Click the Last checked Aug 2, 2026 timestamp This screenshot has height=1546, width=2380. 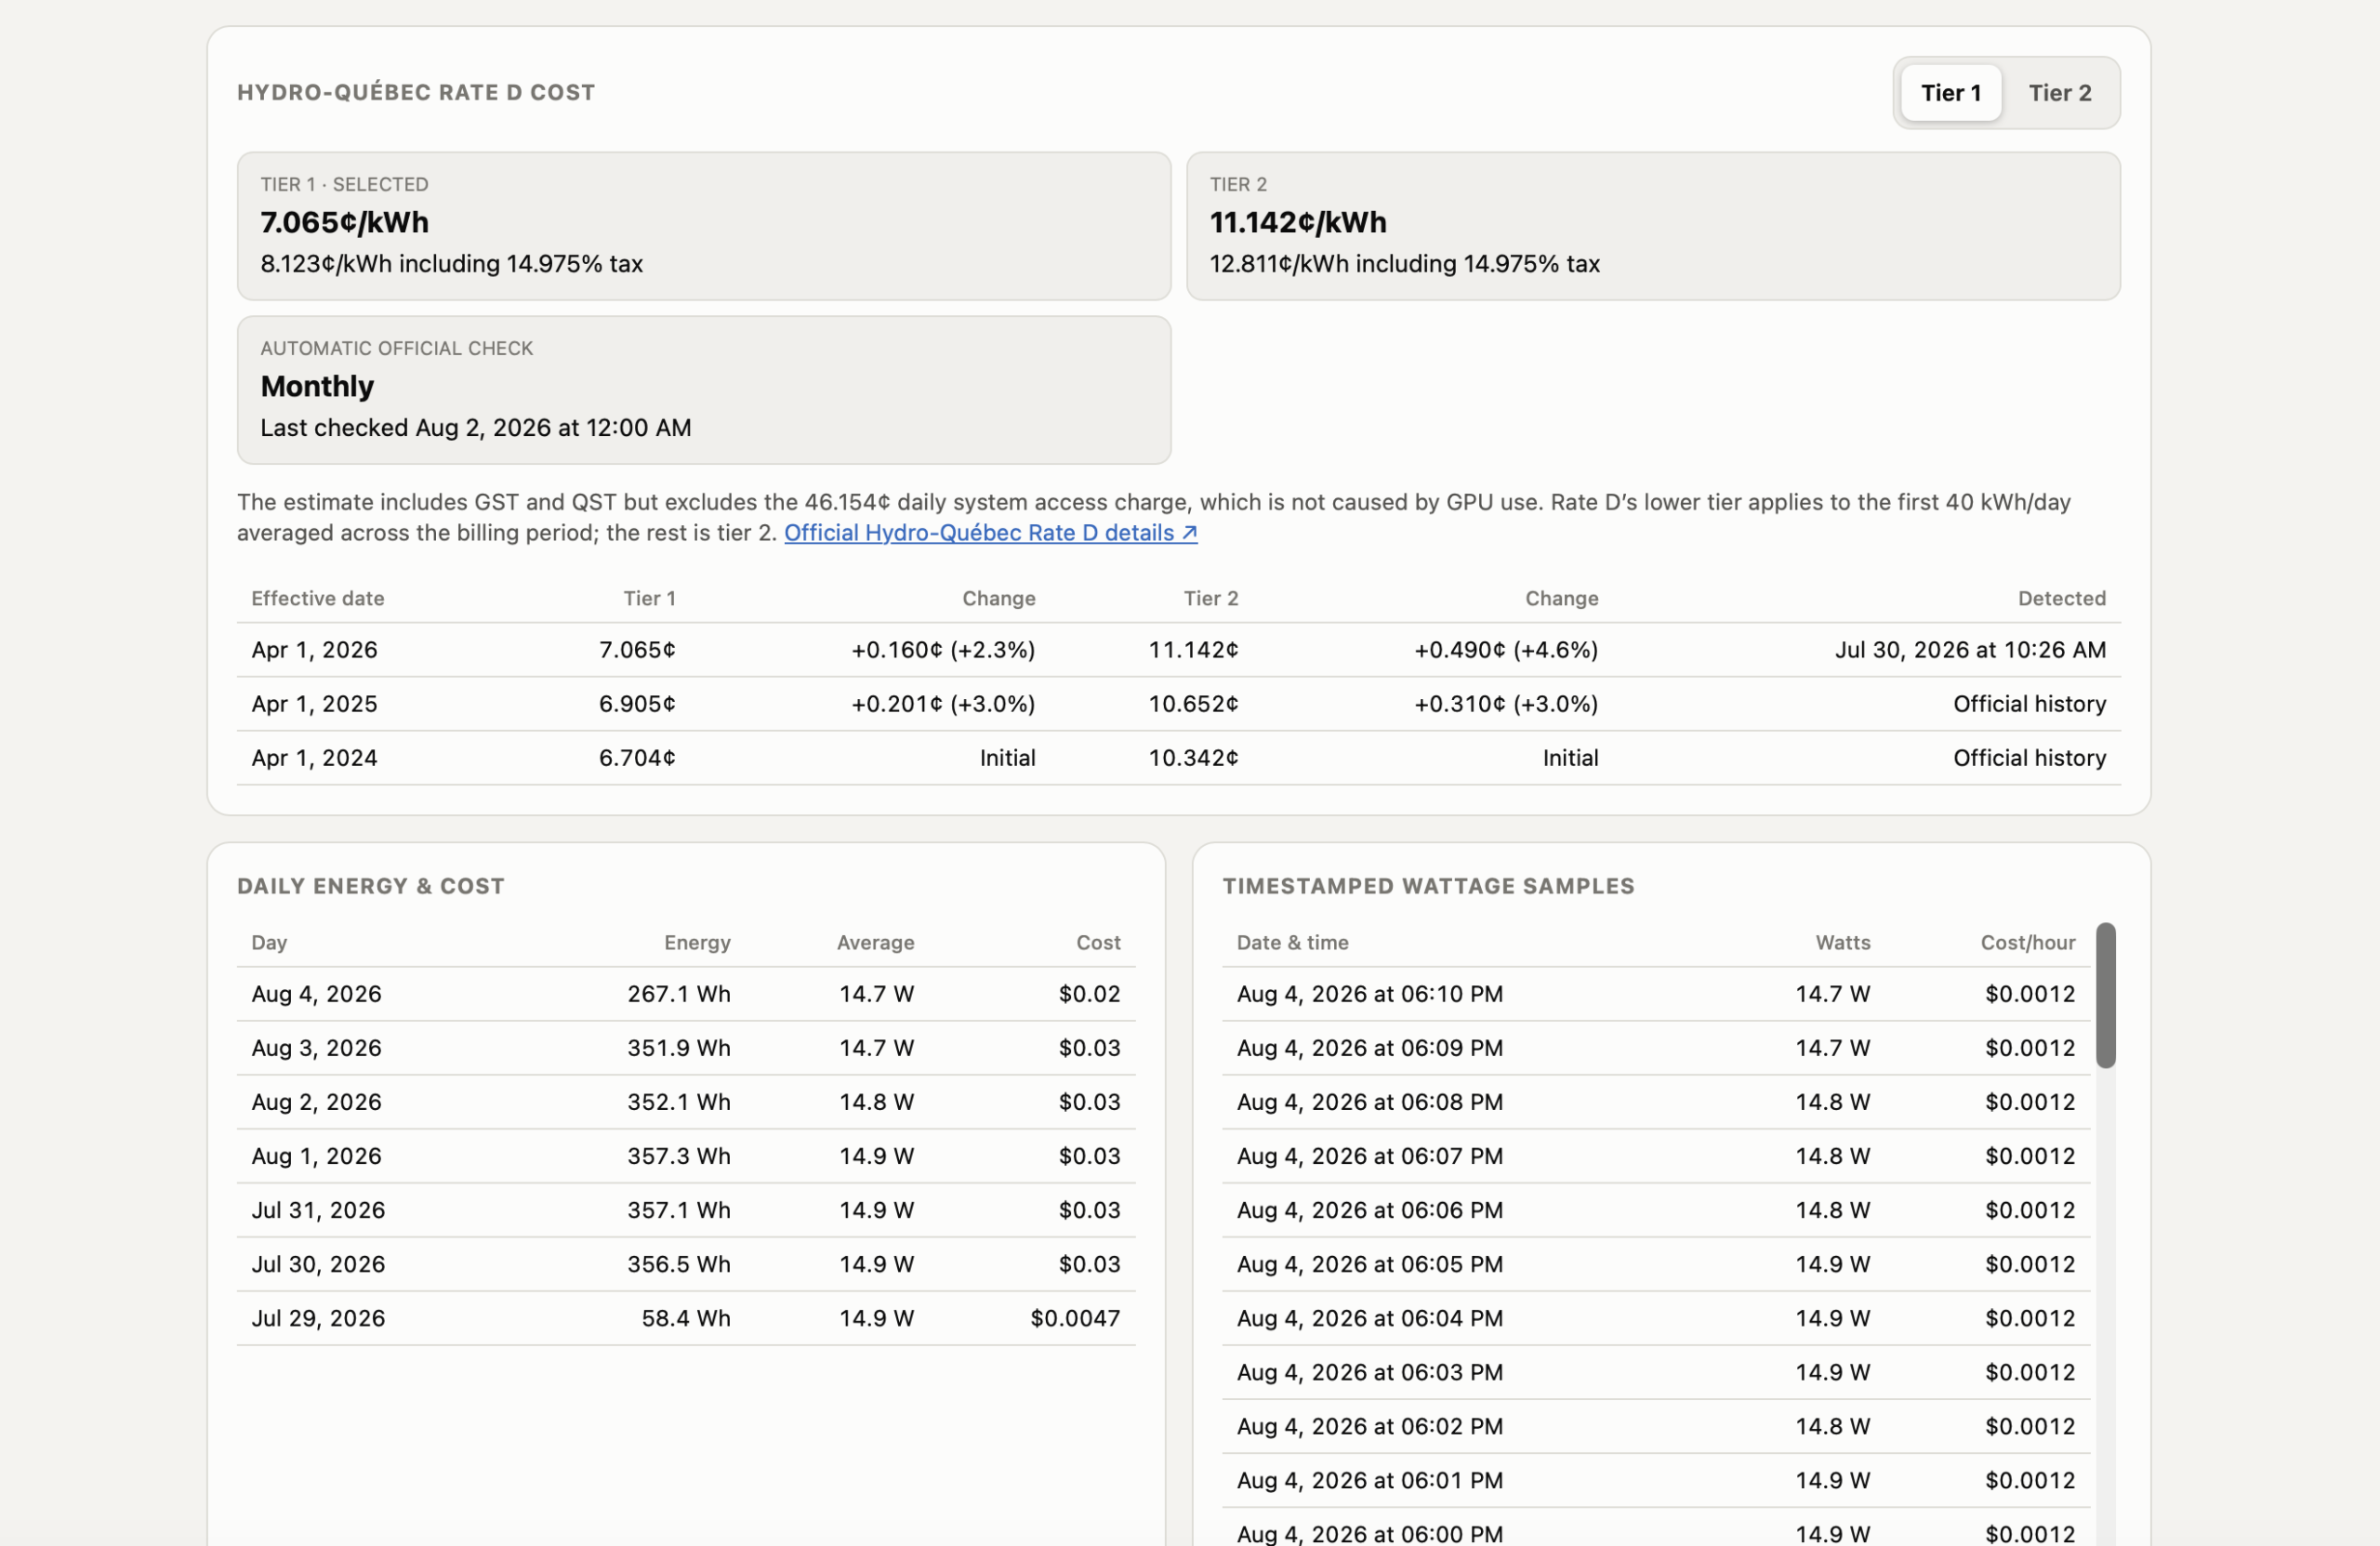click(x=476, y=428)
